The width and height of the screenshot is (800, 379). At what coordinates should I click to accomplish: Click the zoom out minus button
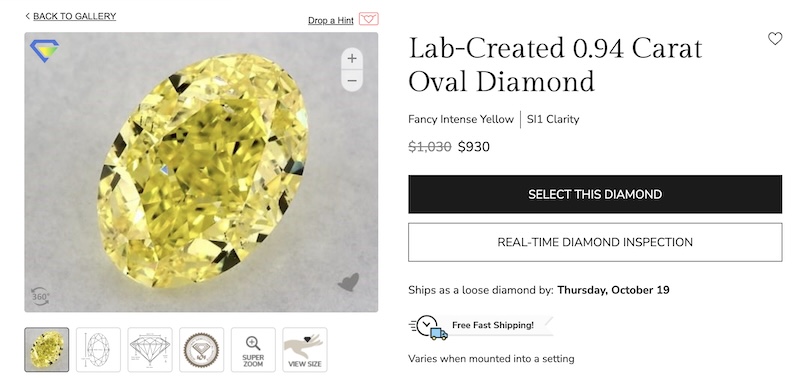(x=352, y=81)
